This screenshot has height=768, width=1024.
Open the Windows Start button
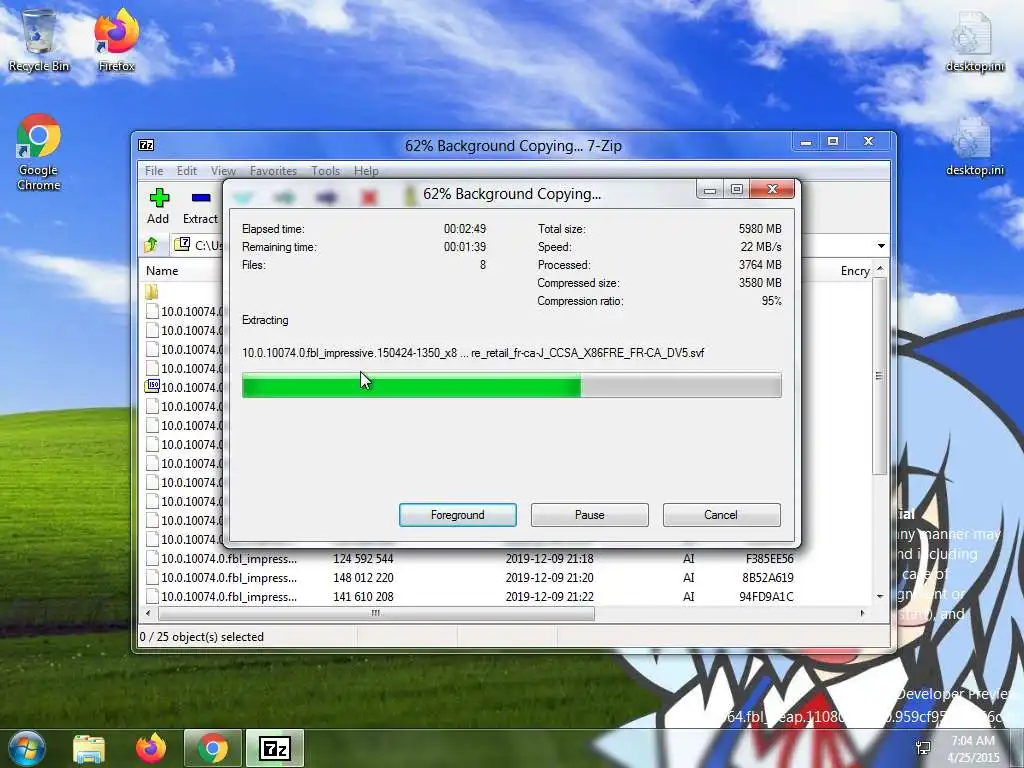click(x=26, y=748)
